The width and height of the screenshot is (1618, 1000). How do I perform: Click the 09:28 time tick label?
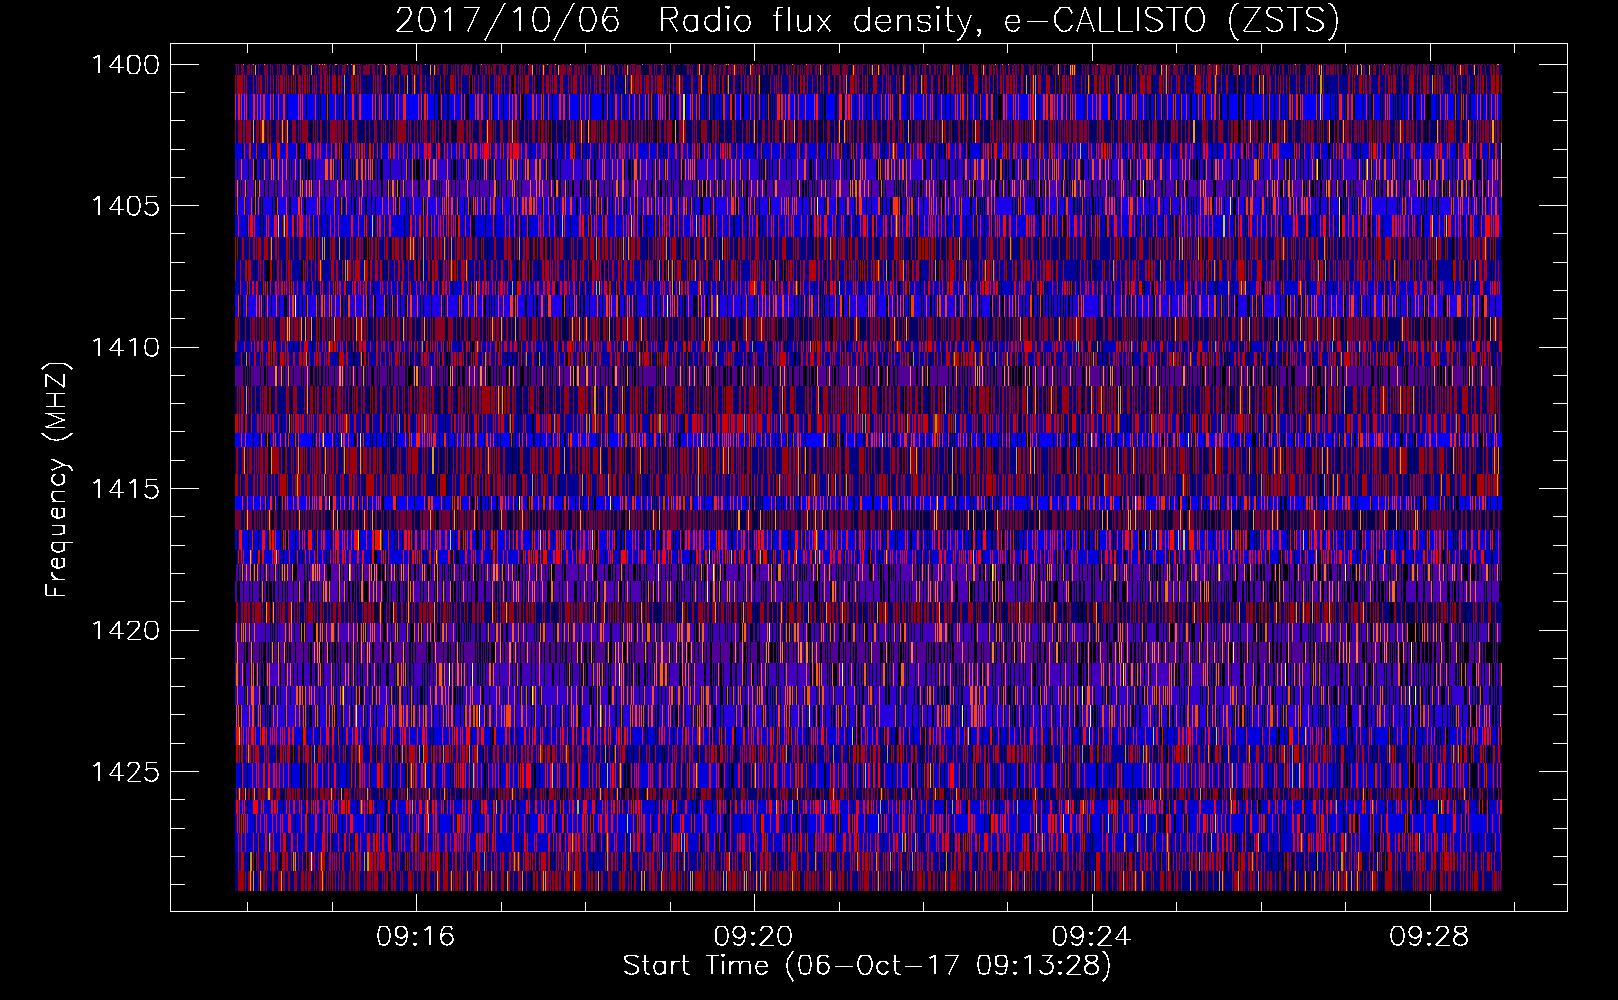[1429, 936]
